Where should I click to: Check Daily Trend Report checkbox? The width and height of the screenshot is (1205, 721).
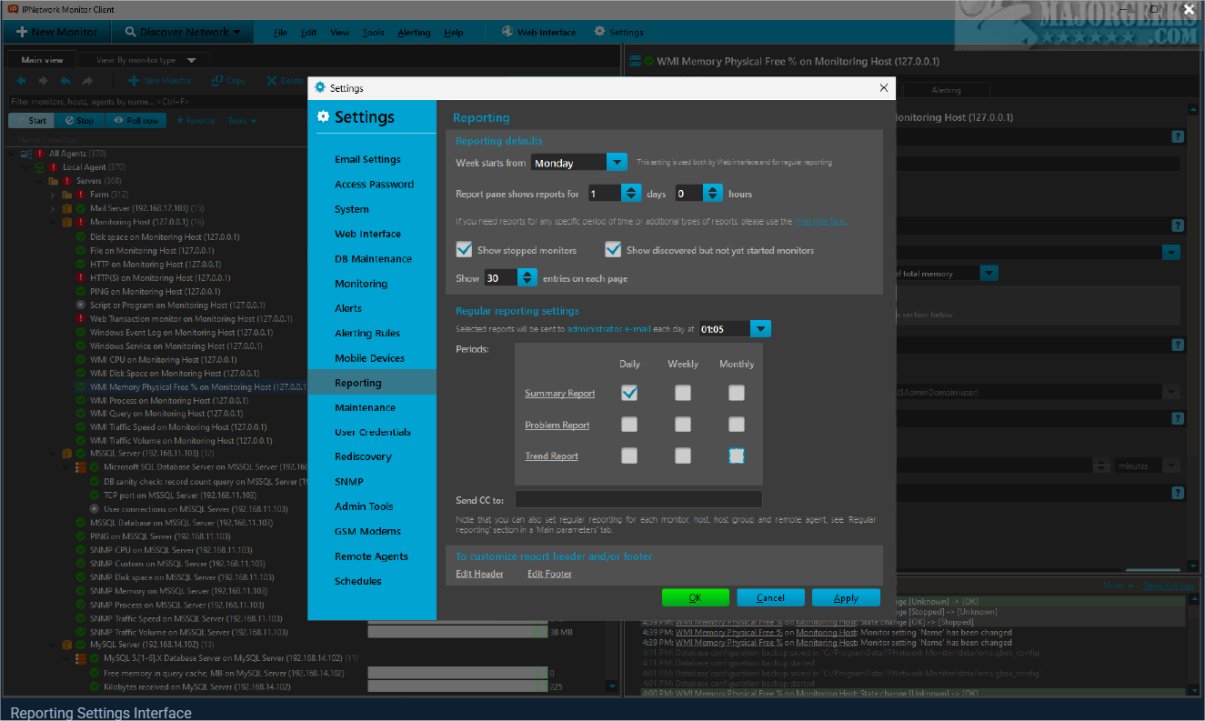tap(629, 456)
